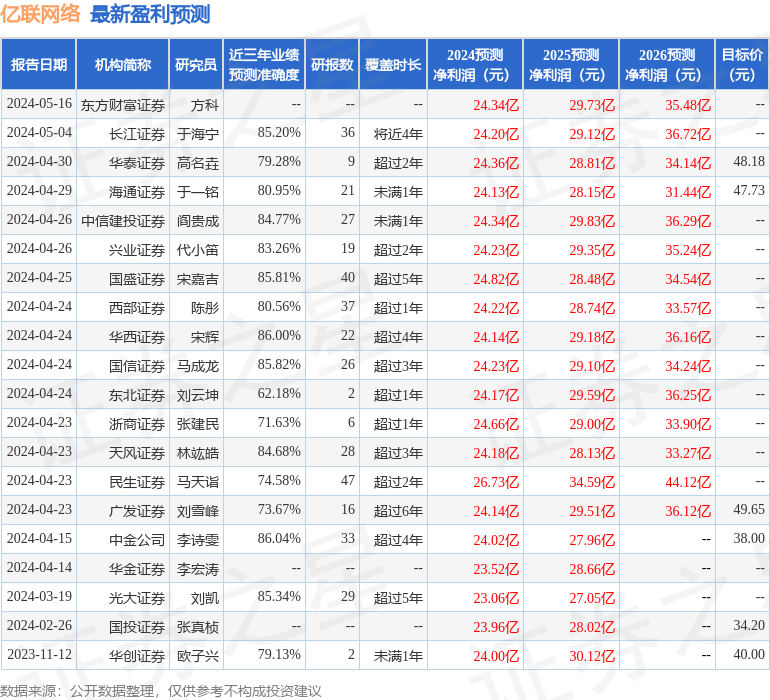Click researcher name 欧子兴
The height and width of the screenshot is (700, 770).
point(198,655)
